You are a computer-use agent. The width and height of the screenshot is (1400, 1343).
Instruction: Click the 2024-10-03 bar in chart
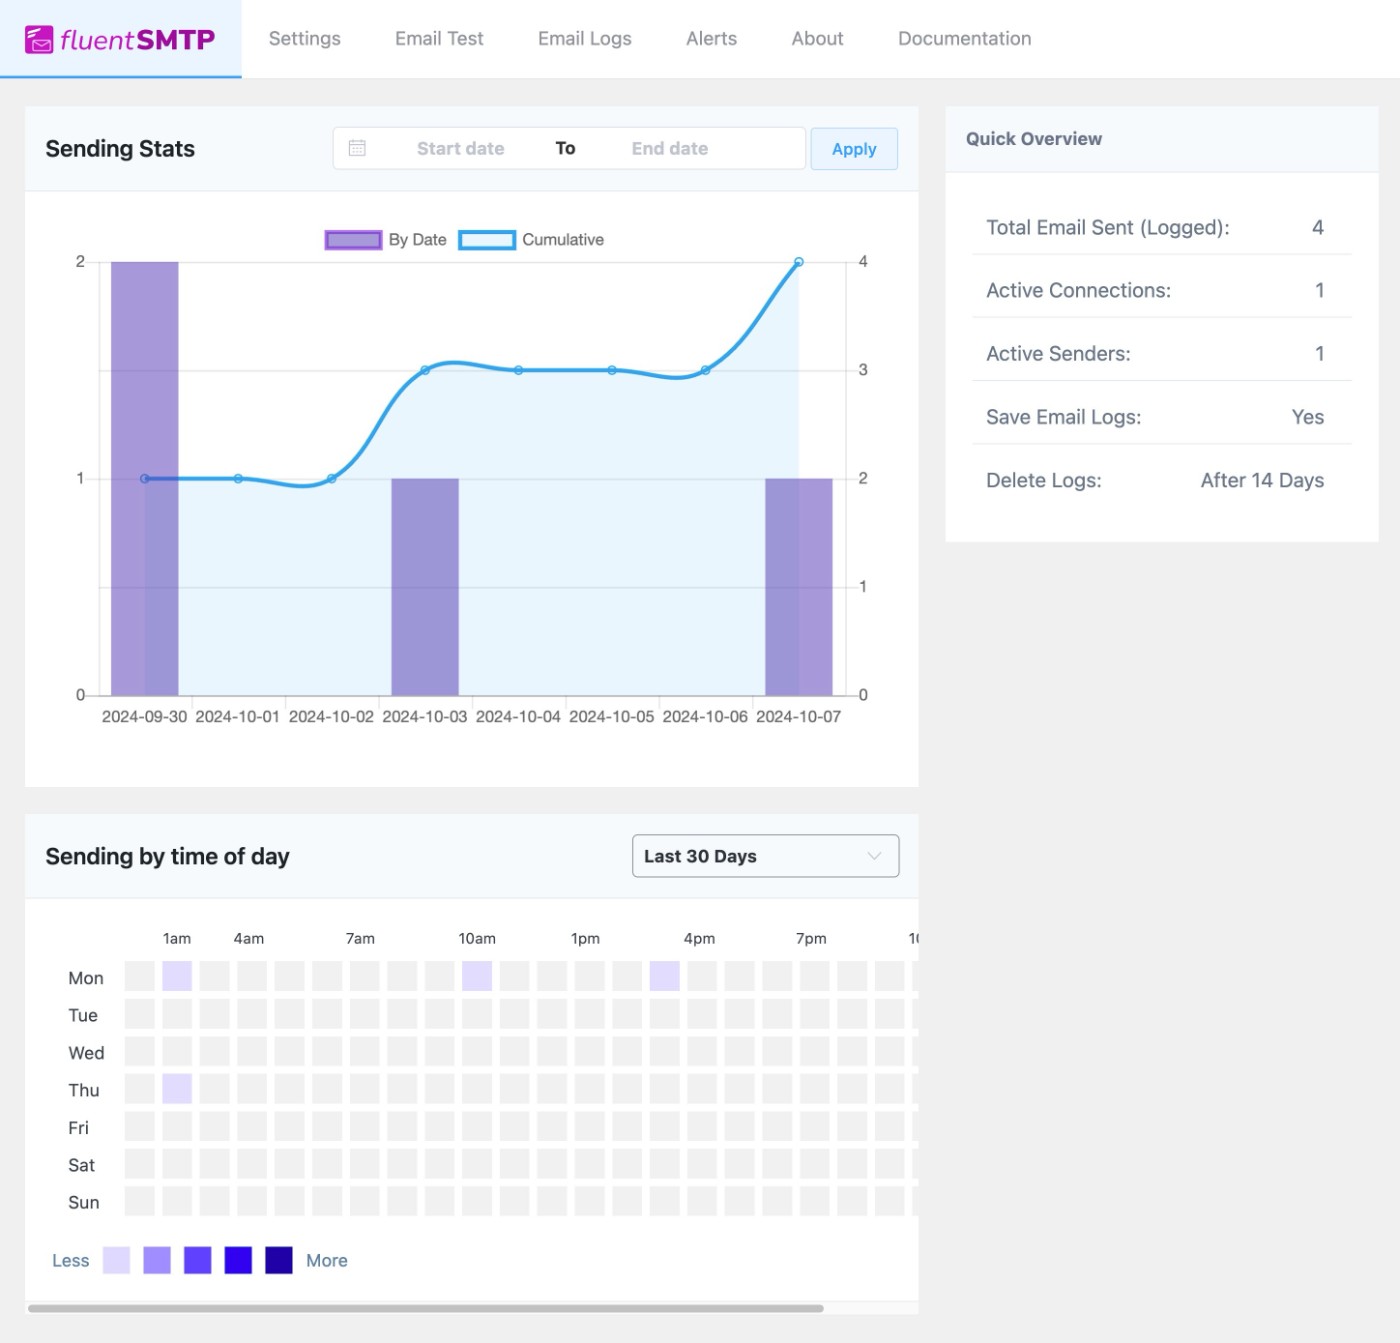point(425,587)
